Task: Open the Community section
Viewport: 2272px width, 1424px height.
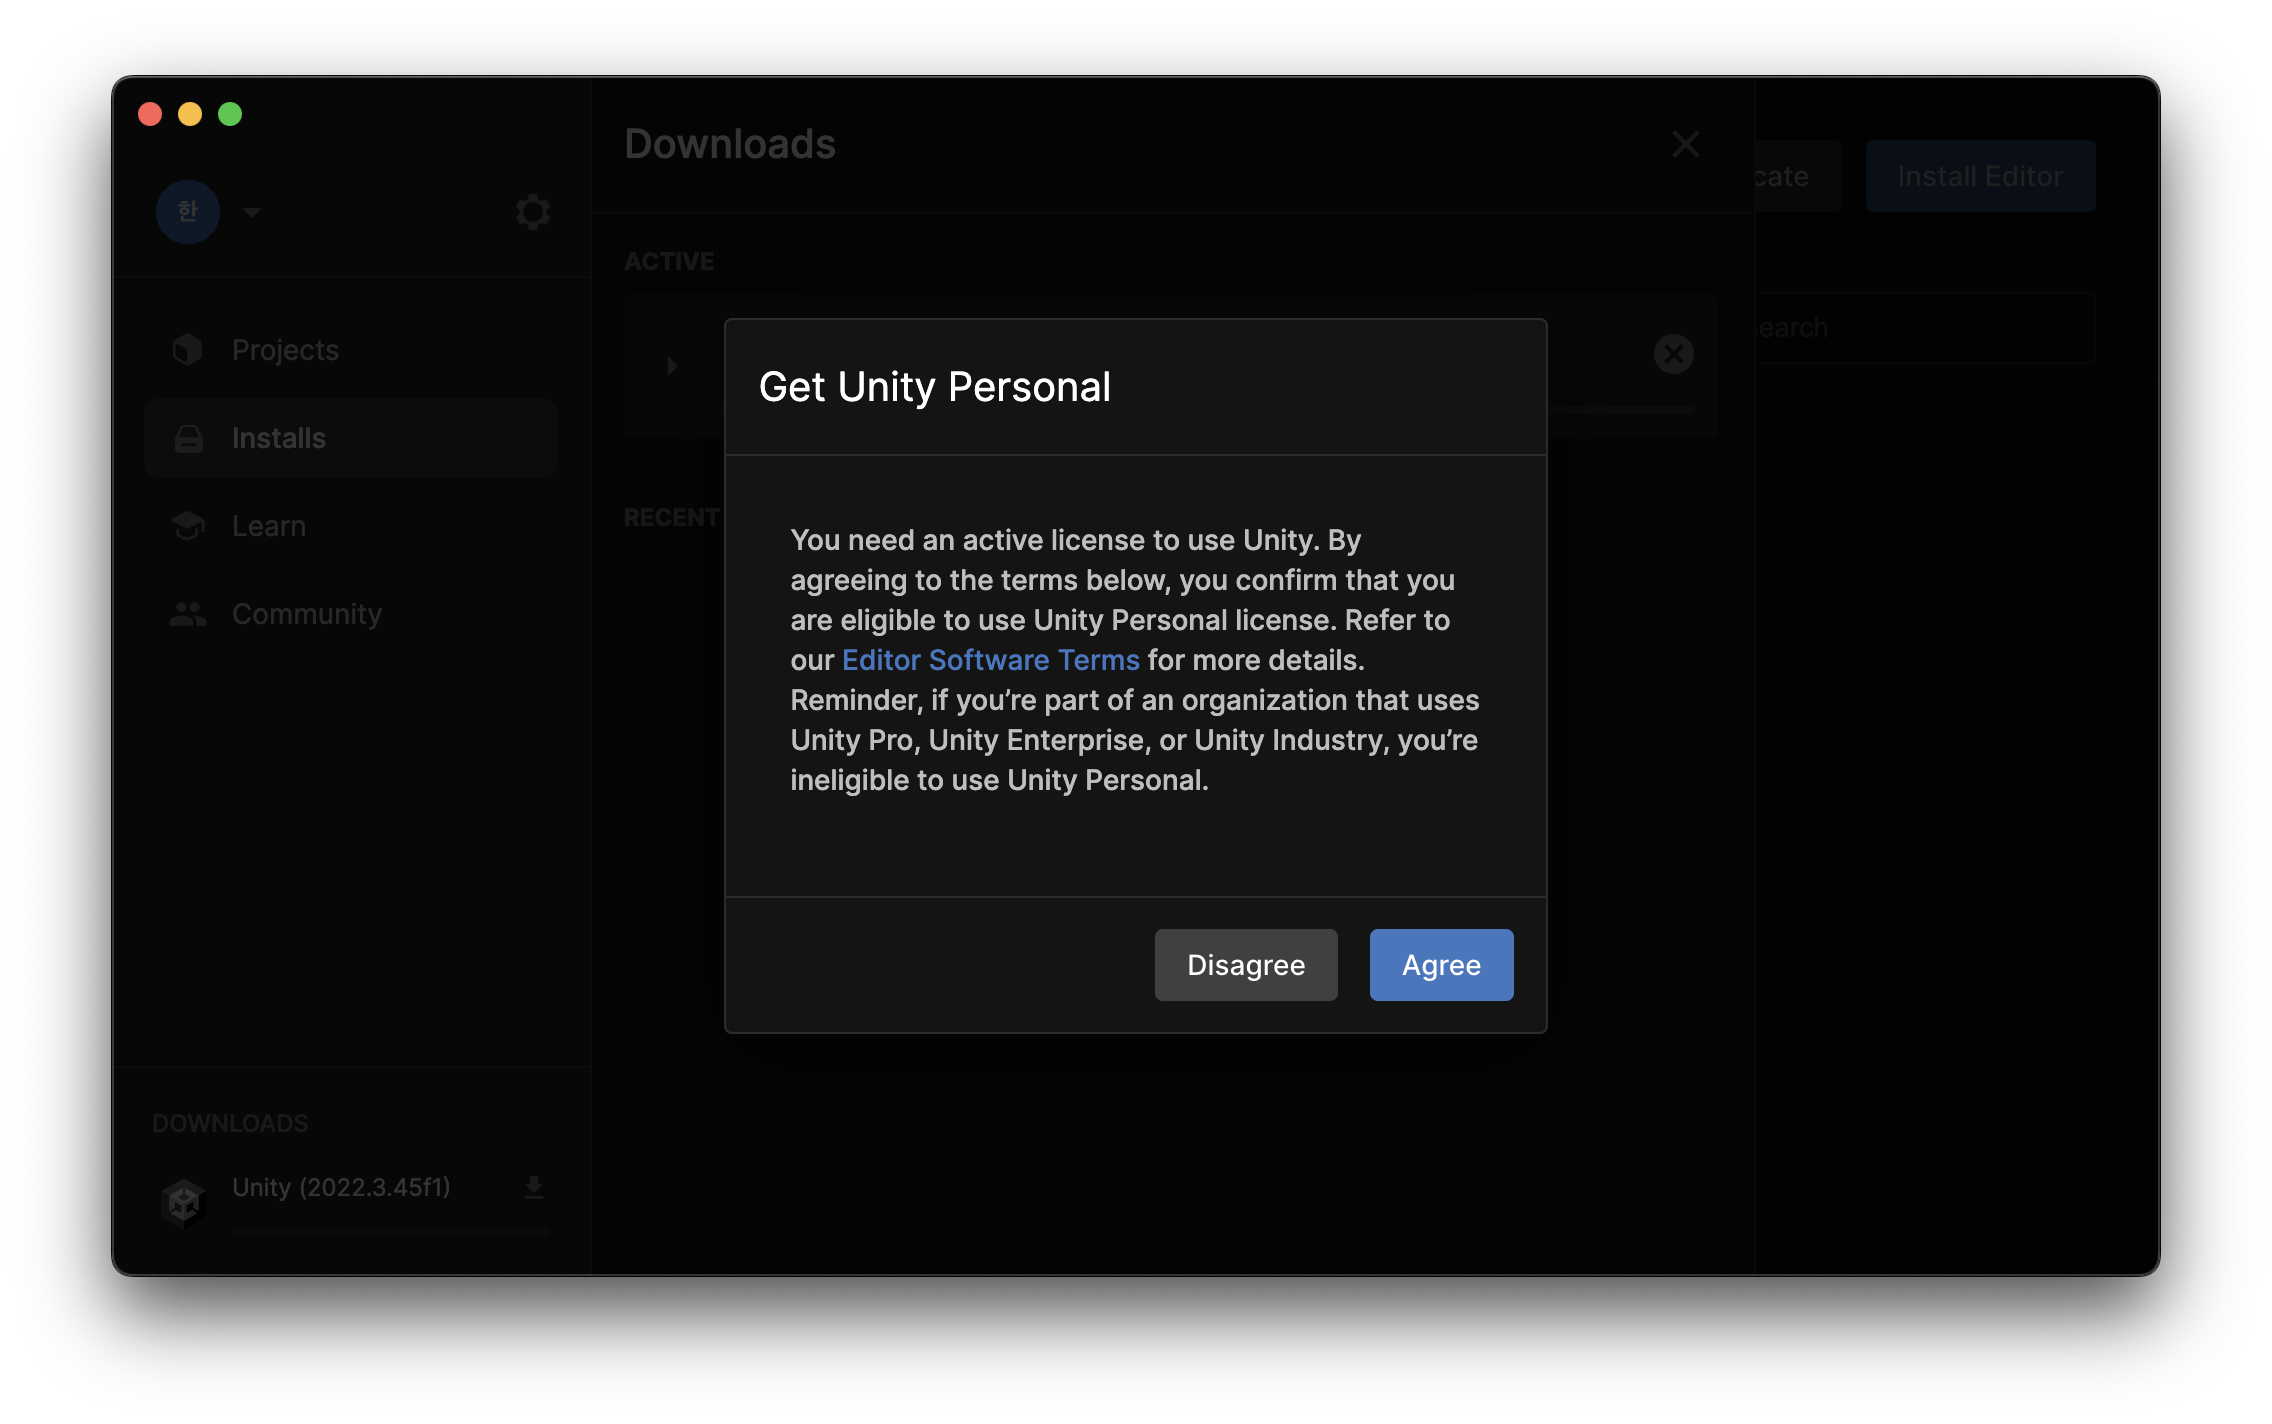Action: [x=307, y=614]
